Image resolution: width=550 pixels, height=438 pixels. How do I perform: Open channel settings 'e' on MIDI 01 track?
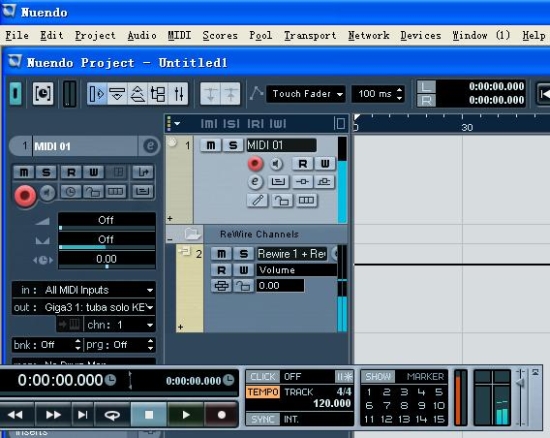click(x=255, y=181)
